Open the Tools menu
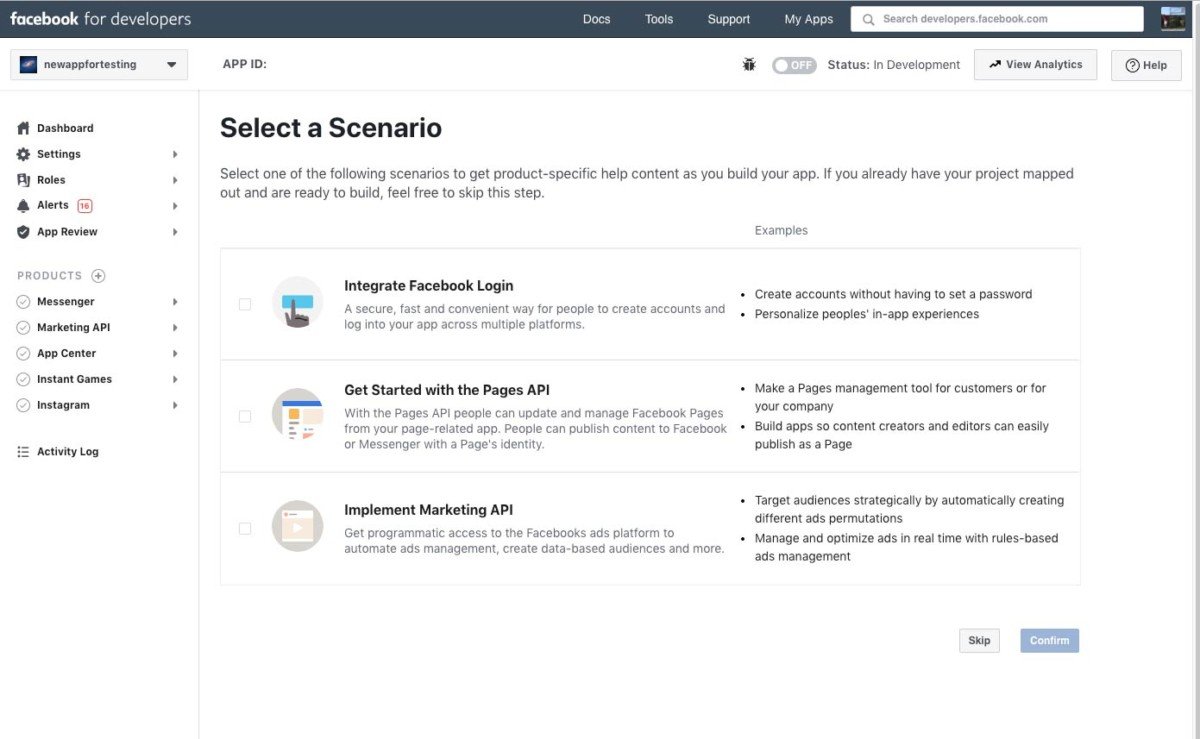The height and width of the screenshot is (739, 1200). click(659, 19)
